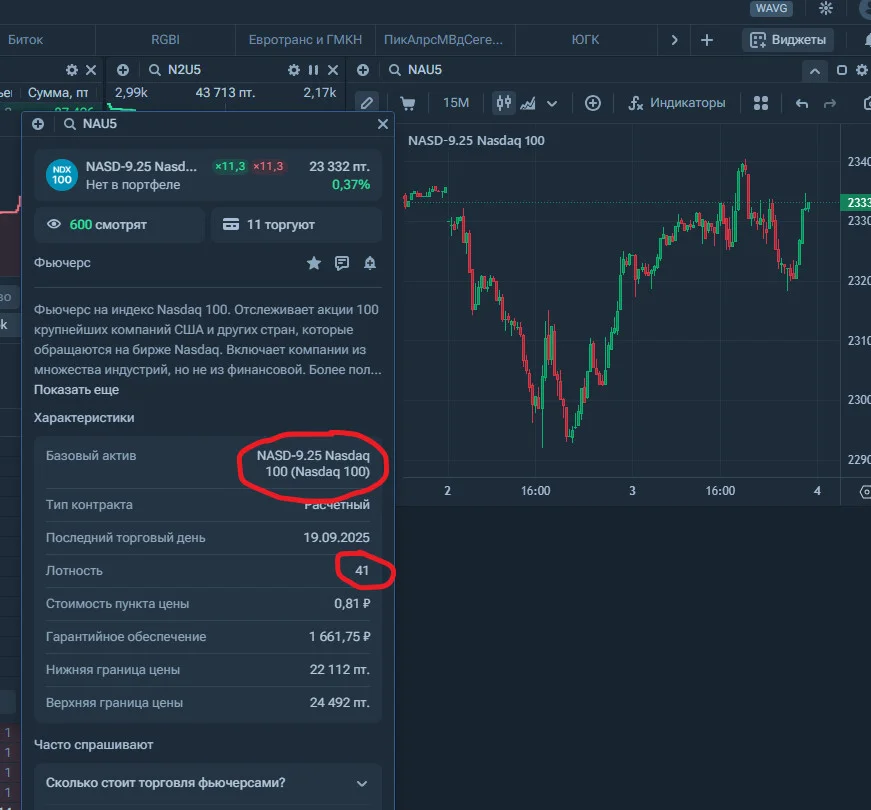Viewport: 871px width, 810px height.
Task: Open the Евротранс и ГМКН tab
Action: point(305,40)
